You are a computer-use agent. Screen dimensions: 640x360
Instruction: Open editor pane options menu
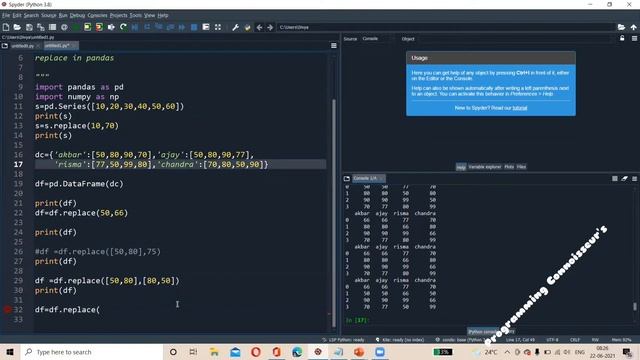pos(333,46)
